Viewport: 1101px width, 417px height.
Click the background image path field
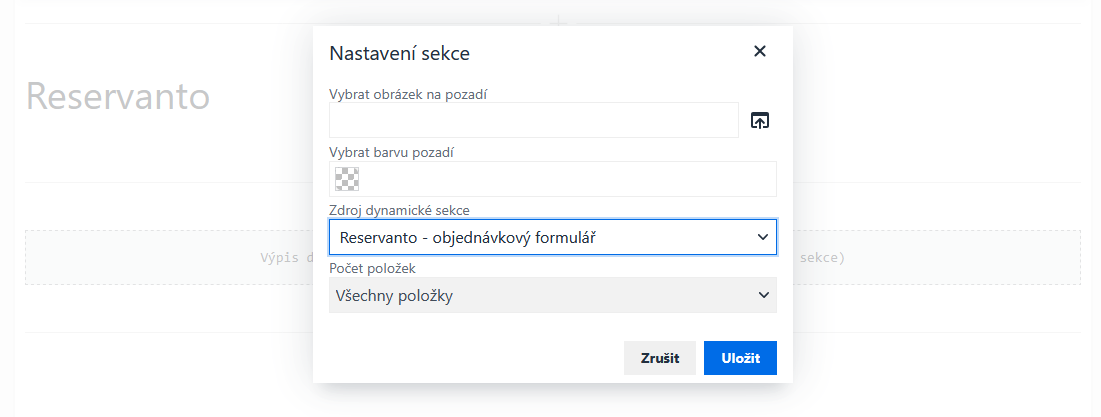(533, 120)
